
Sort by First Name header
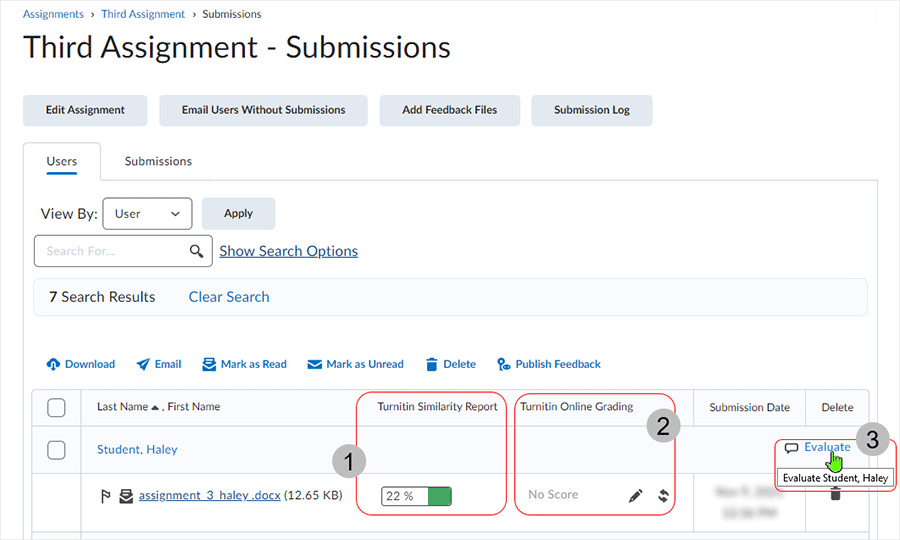tap(194, 407)
